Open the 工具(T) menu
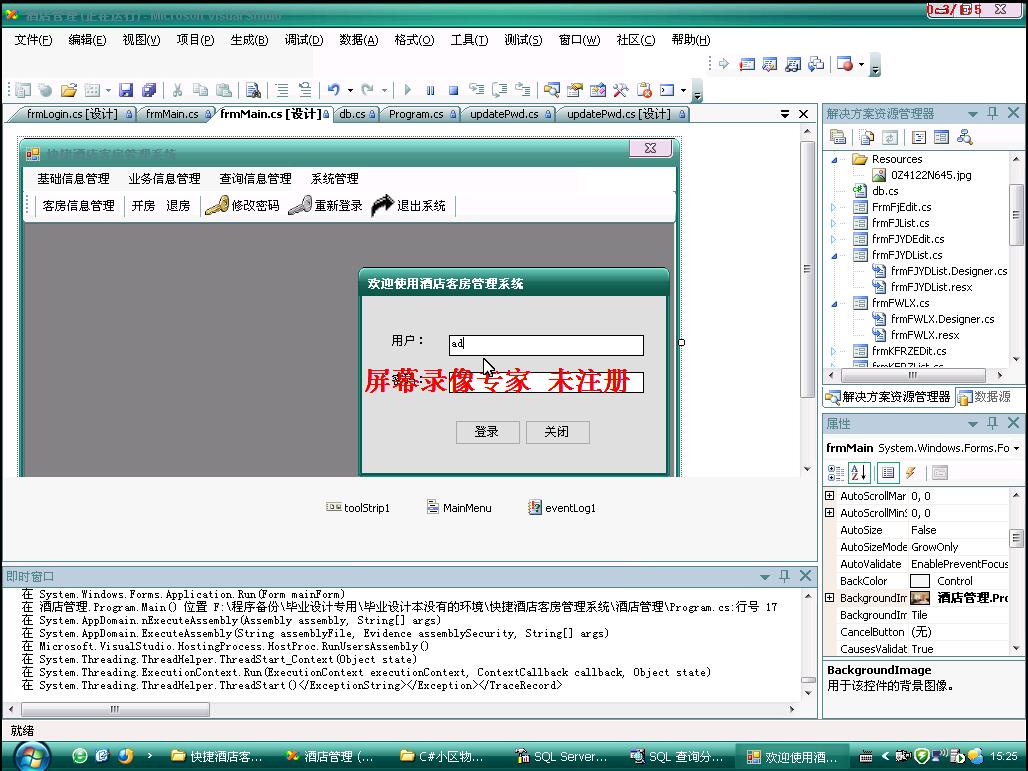Image resolution: width=1028 pixels, height=771 pixels. point(469,40)
